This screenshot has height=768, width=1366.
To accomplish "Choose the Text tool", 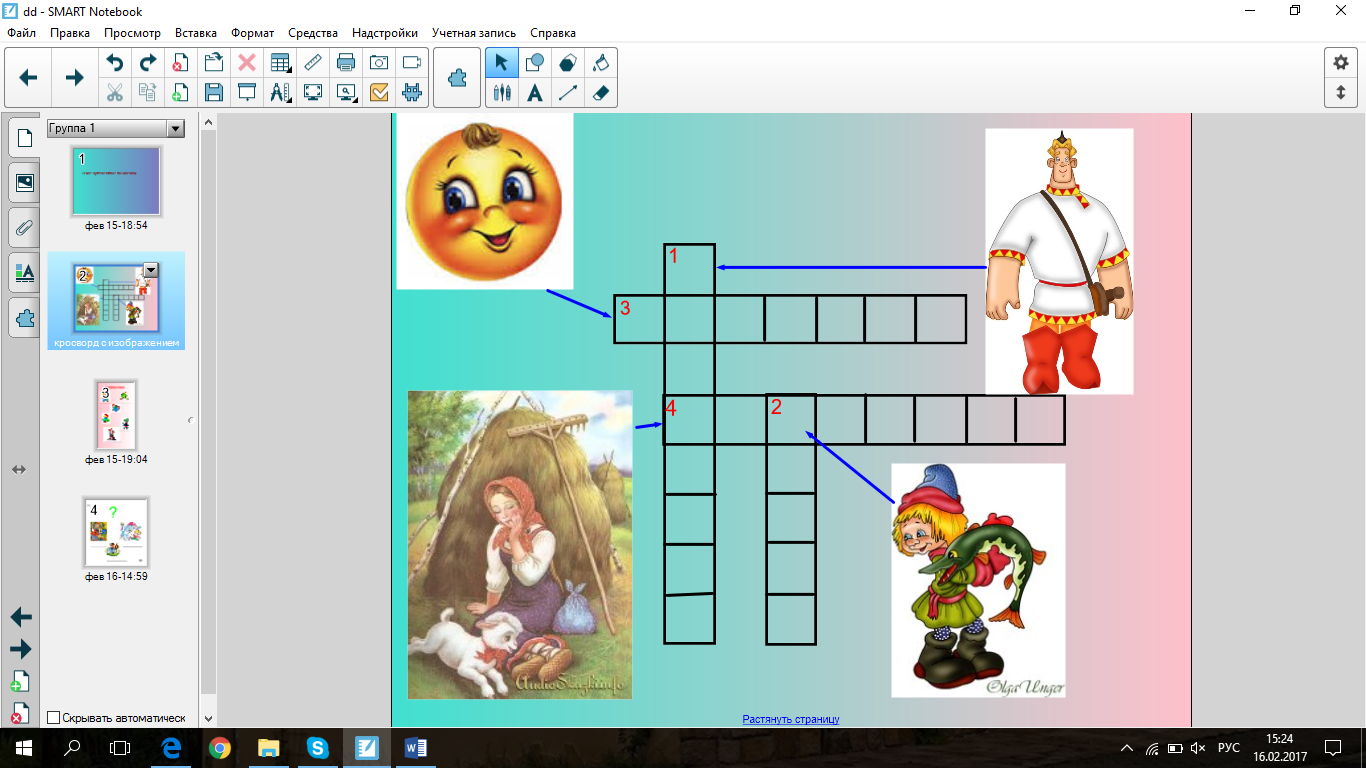I will [x=535, y=93].
